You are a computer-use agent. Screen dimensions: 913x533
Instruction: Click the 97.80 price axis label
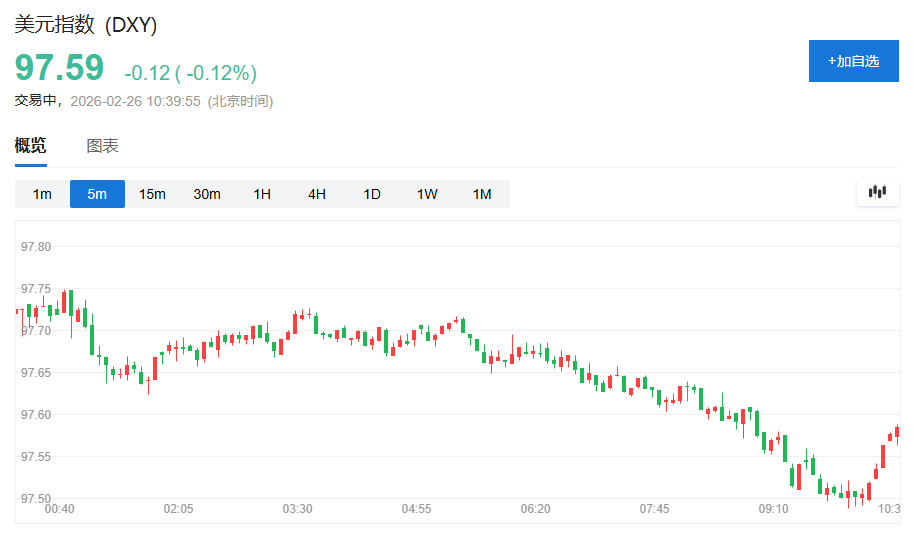(x=36, y=246)
